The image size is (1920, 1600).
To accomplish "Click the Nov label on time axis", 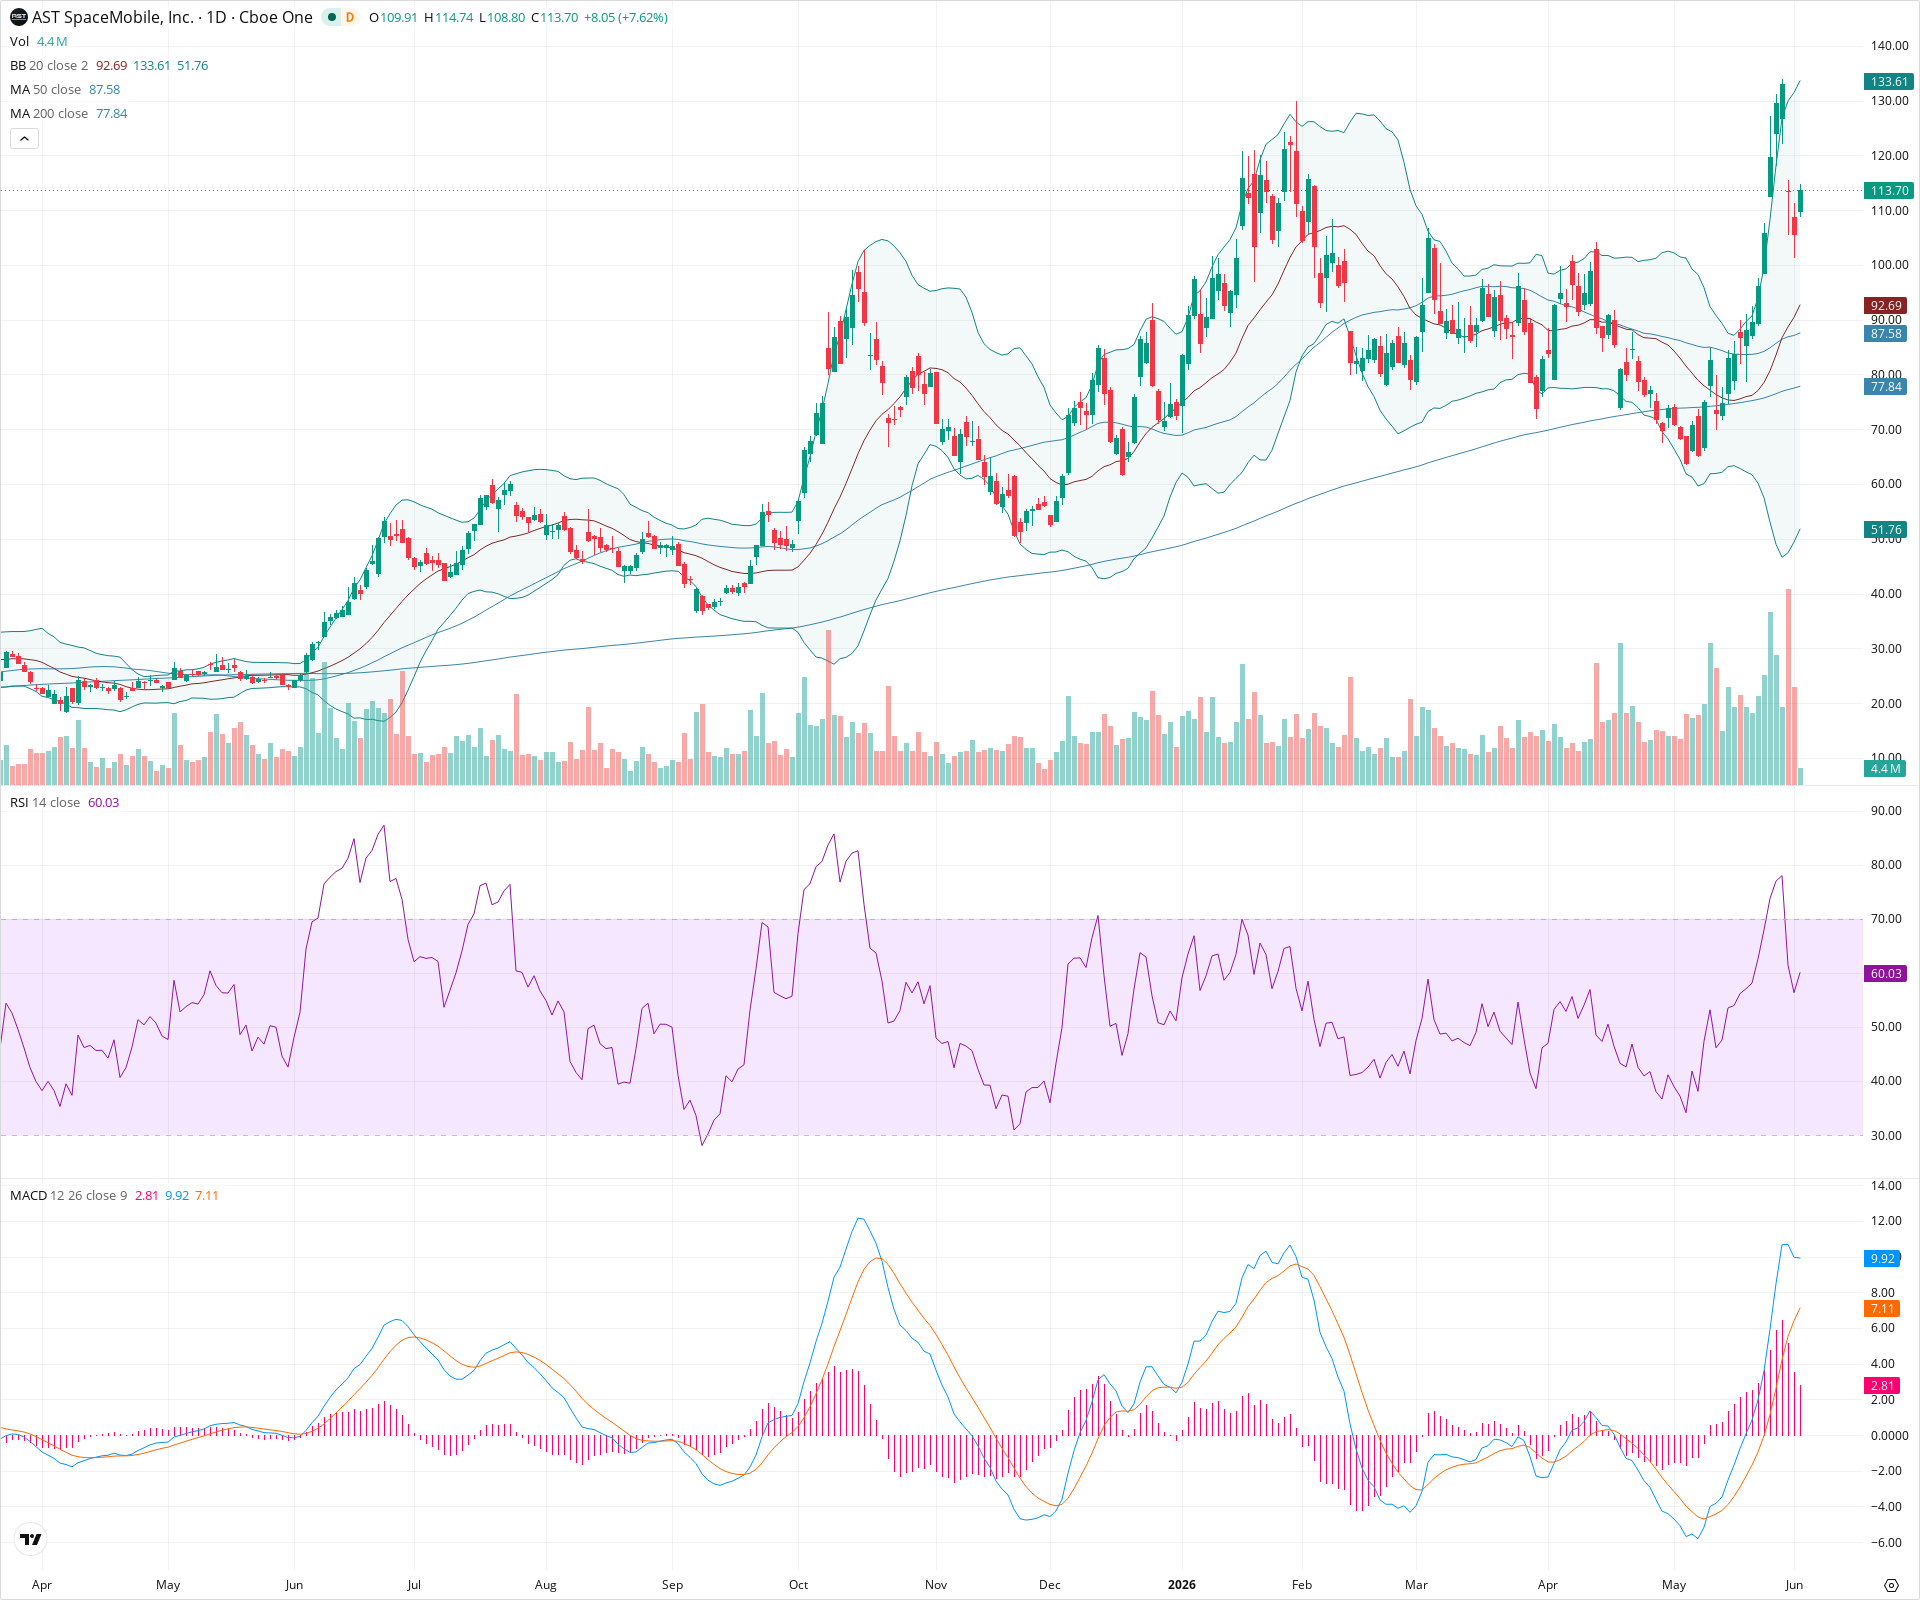I will [936, 1585].
